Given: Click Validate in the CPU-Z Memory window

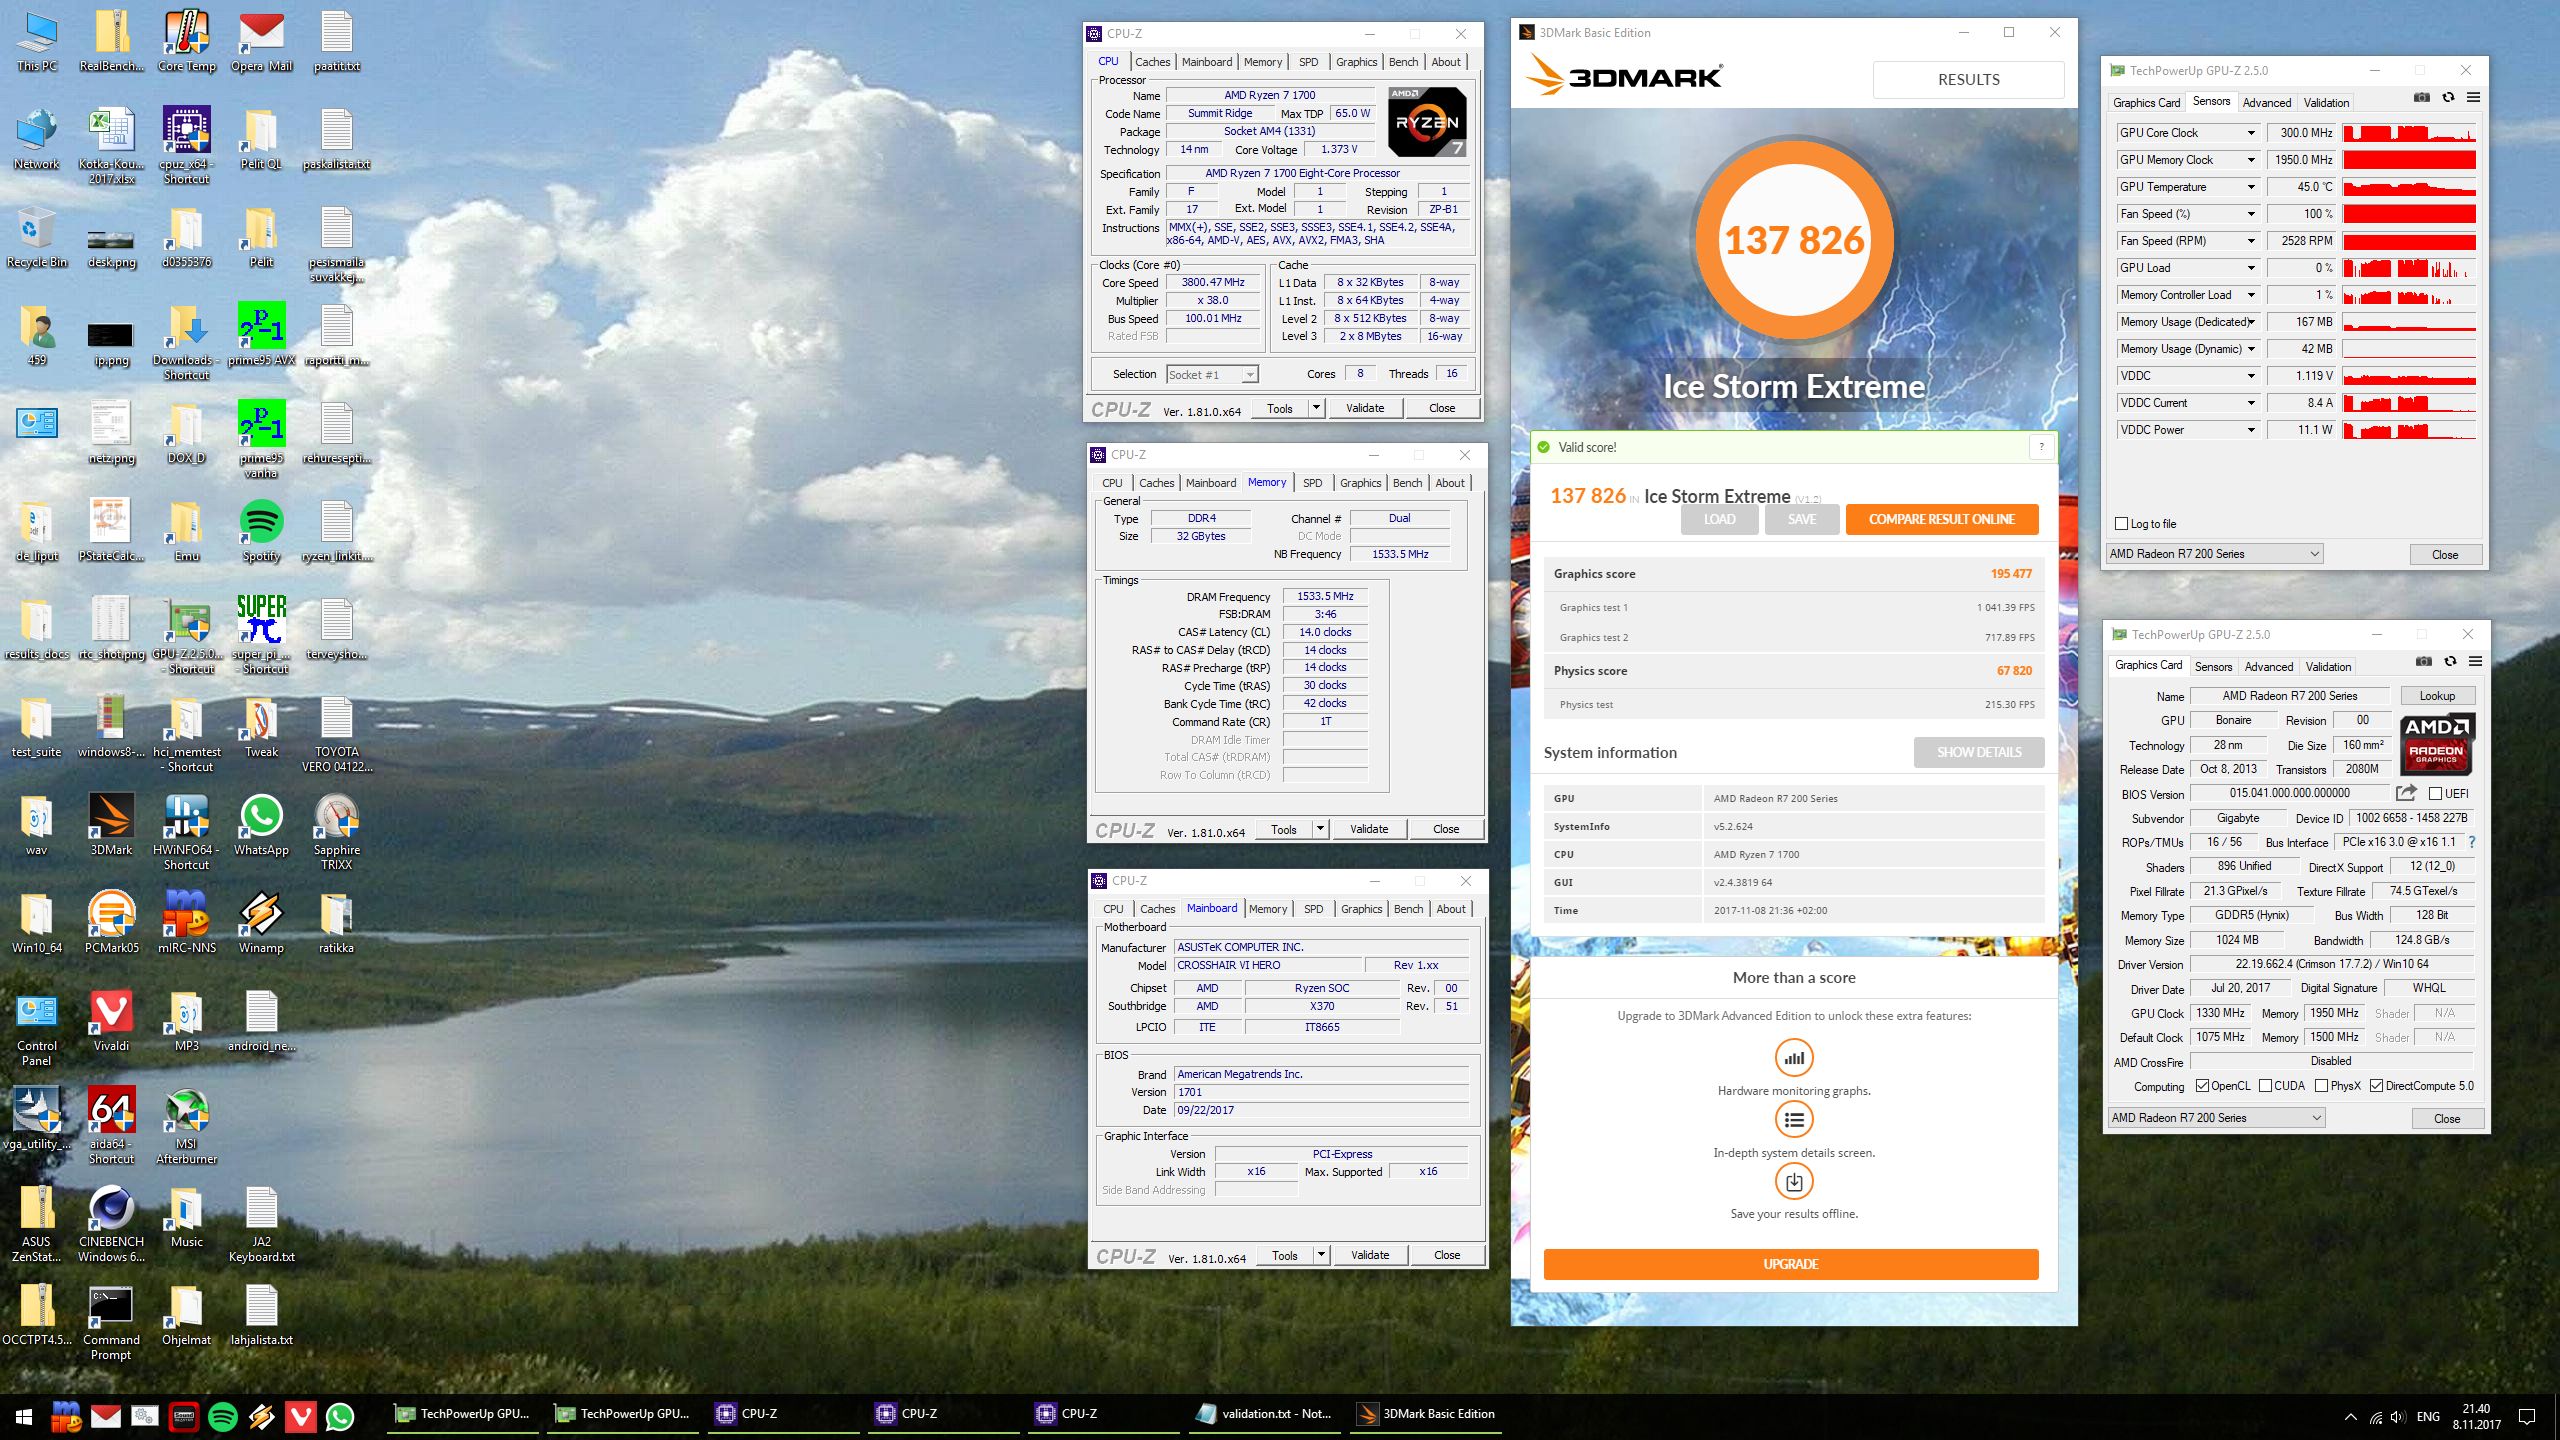Looking at the screenshot, I should click(x=1368, y=829).
